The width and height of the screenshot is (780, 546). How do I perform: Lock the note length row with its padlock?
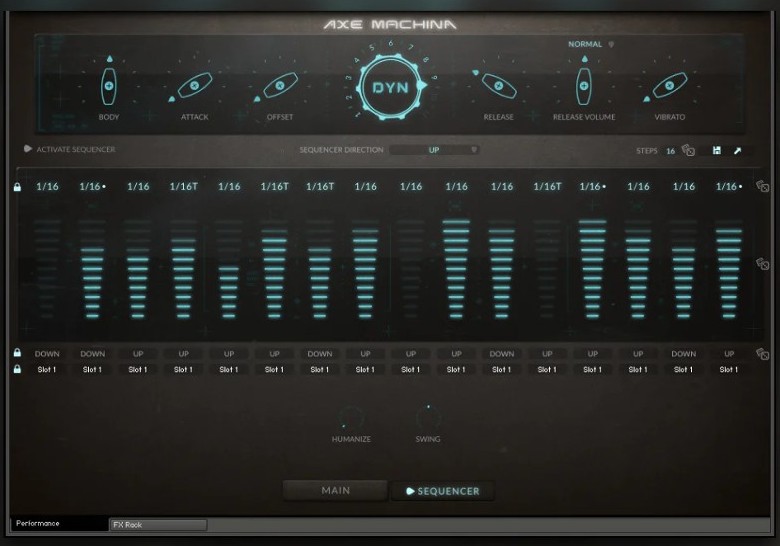click(17, 187)
